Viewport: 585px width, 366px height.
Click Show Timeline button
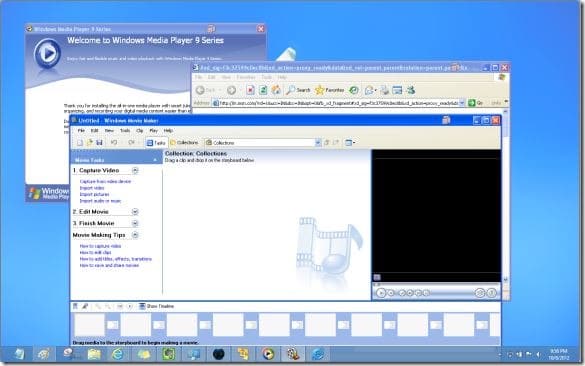pos(157,306)
